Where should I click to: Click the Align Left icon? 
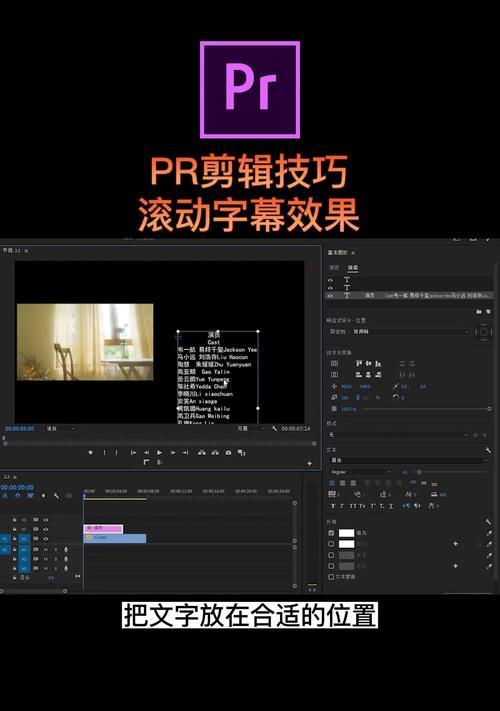click(x=359, y=375)
